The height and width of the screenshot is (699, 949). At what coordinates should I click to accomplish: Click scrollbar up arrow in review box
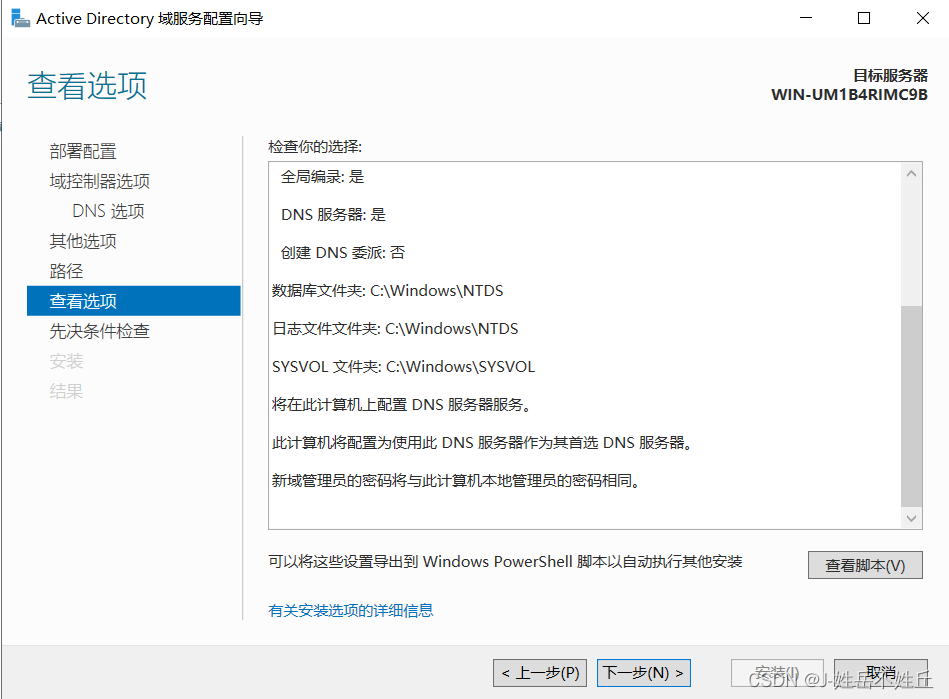click(x=911, y=174)
